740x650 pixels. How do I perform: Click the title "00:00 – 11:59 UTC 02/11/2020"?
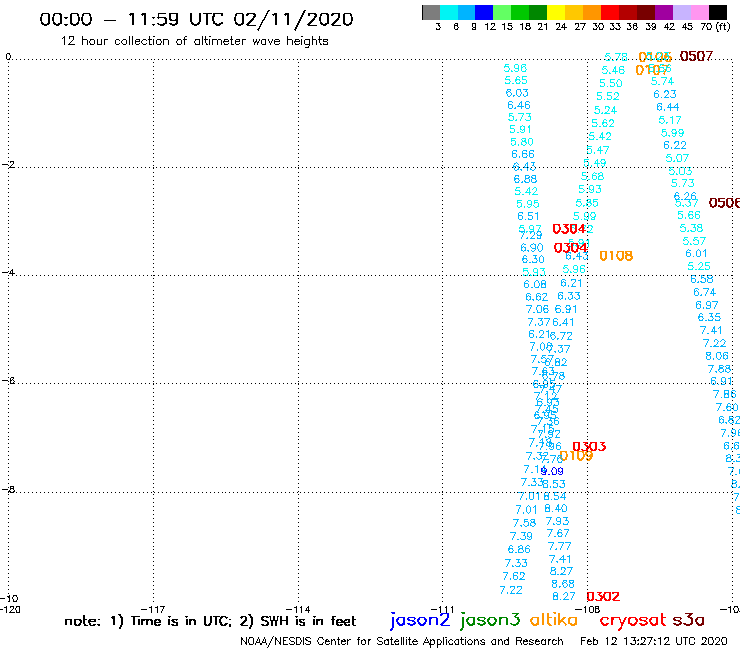[x=196, y=19]
